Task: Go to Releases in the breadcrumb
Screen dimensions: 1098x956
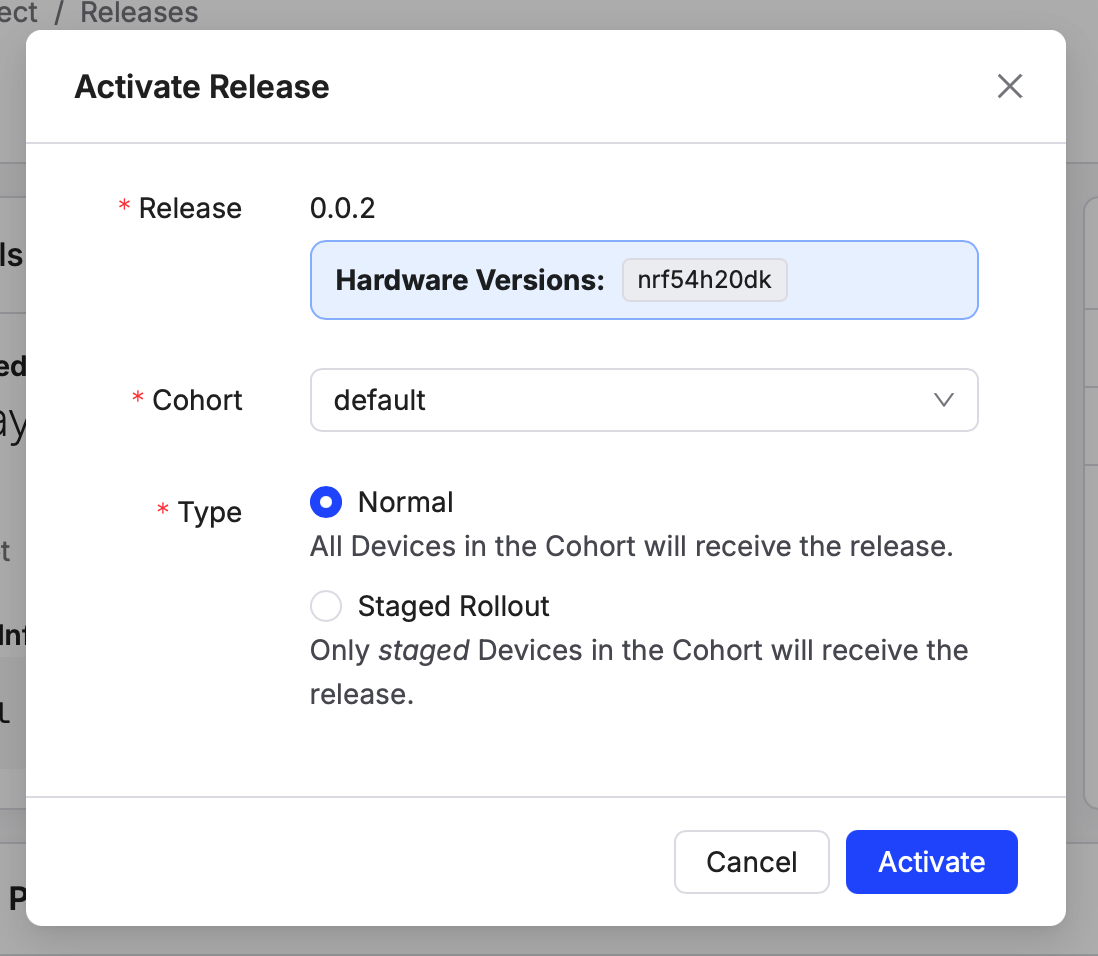Action: pos(139,13)
